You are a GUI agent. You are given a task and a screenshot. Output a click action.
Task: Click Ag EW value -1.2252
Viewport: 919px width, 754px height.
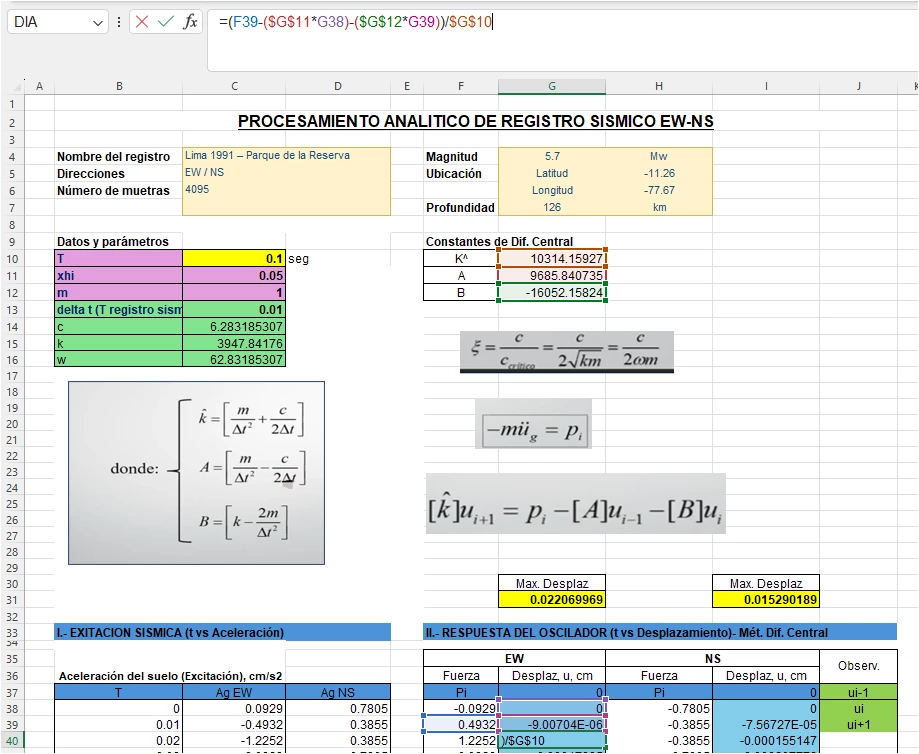234,741
